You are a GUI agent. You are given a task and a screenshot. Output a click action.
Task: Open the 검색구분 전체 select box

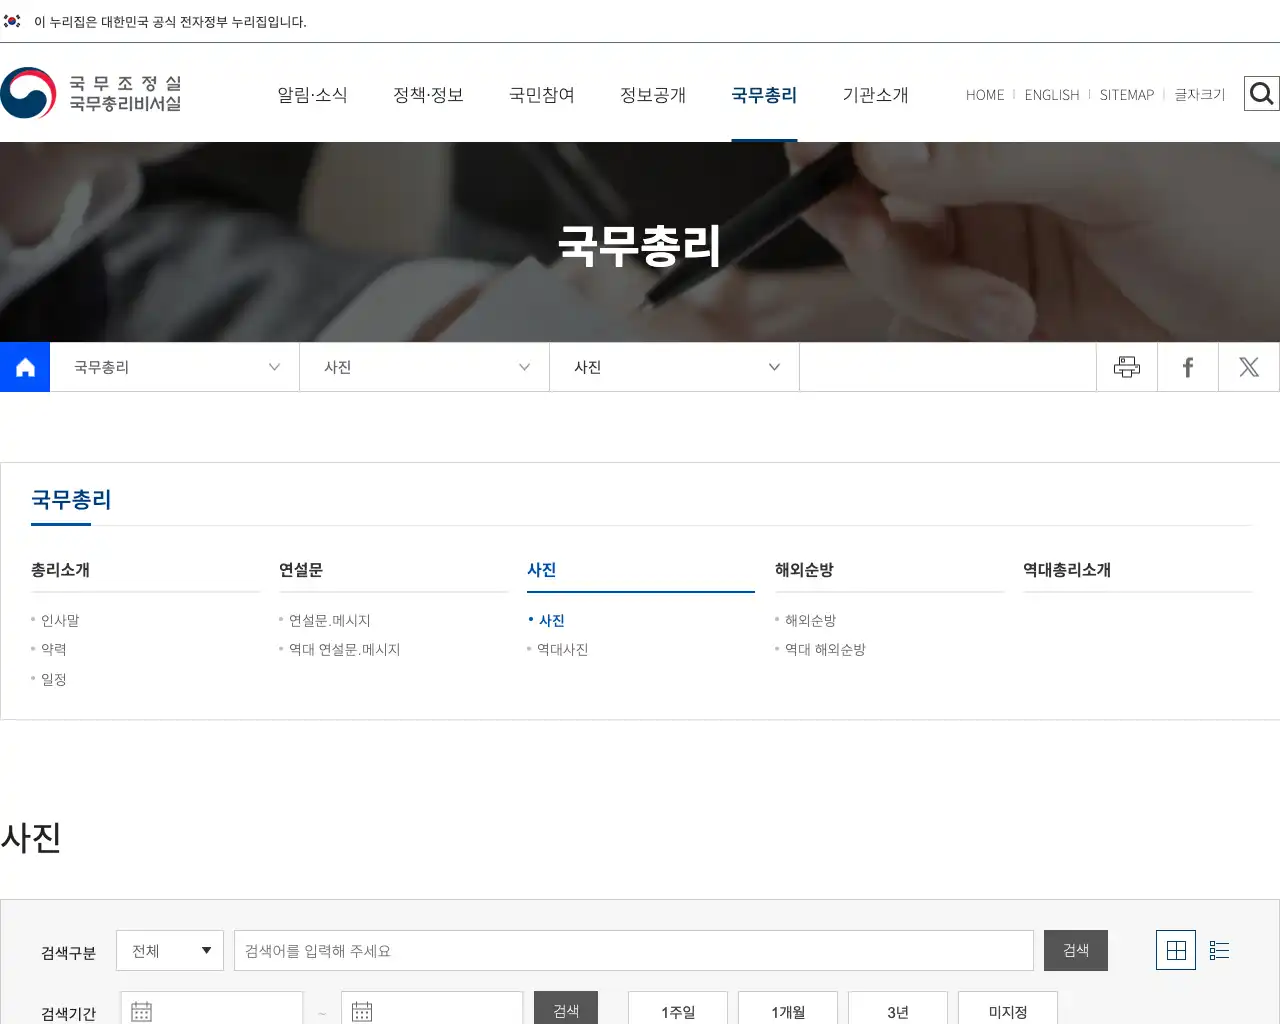point(170,950)
